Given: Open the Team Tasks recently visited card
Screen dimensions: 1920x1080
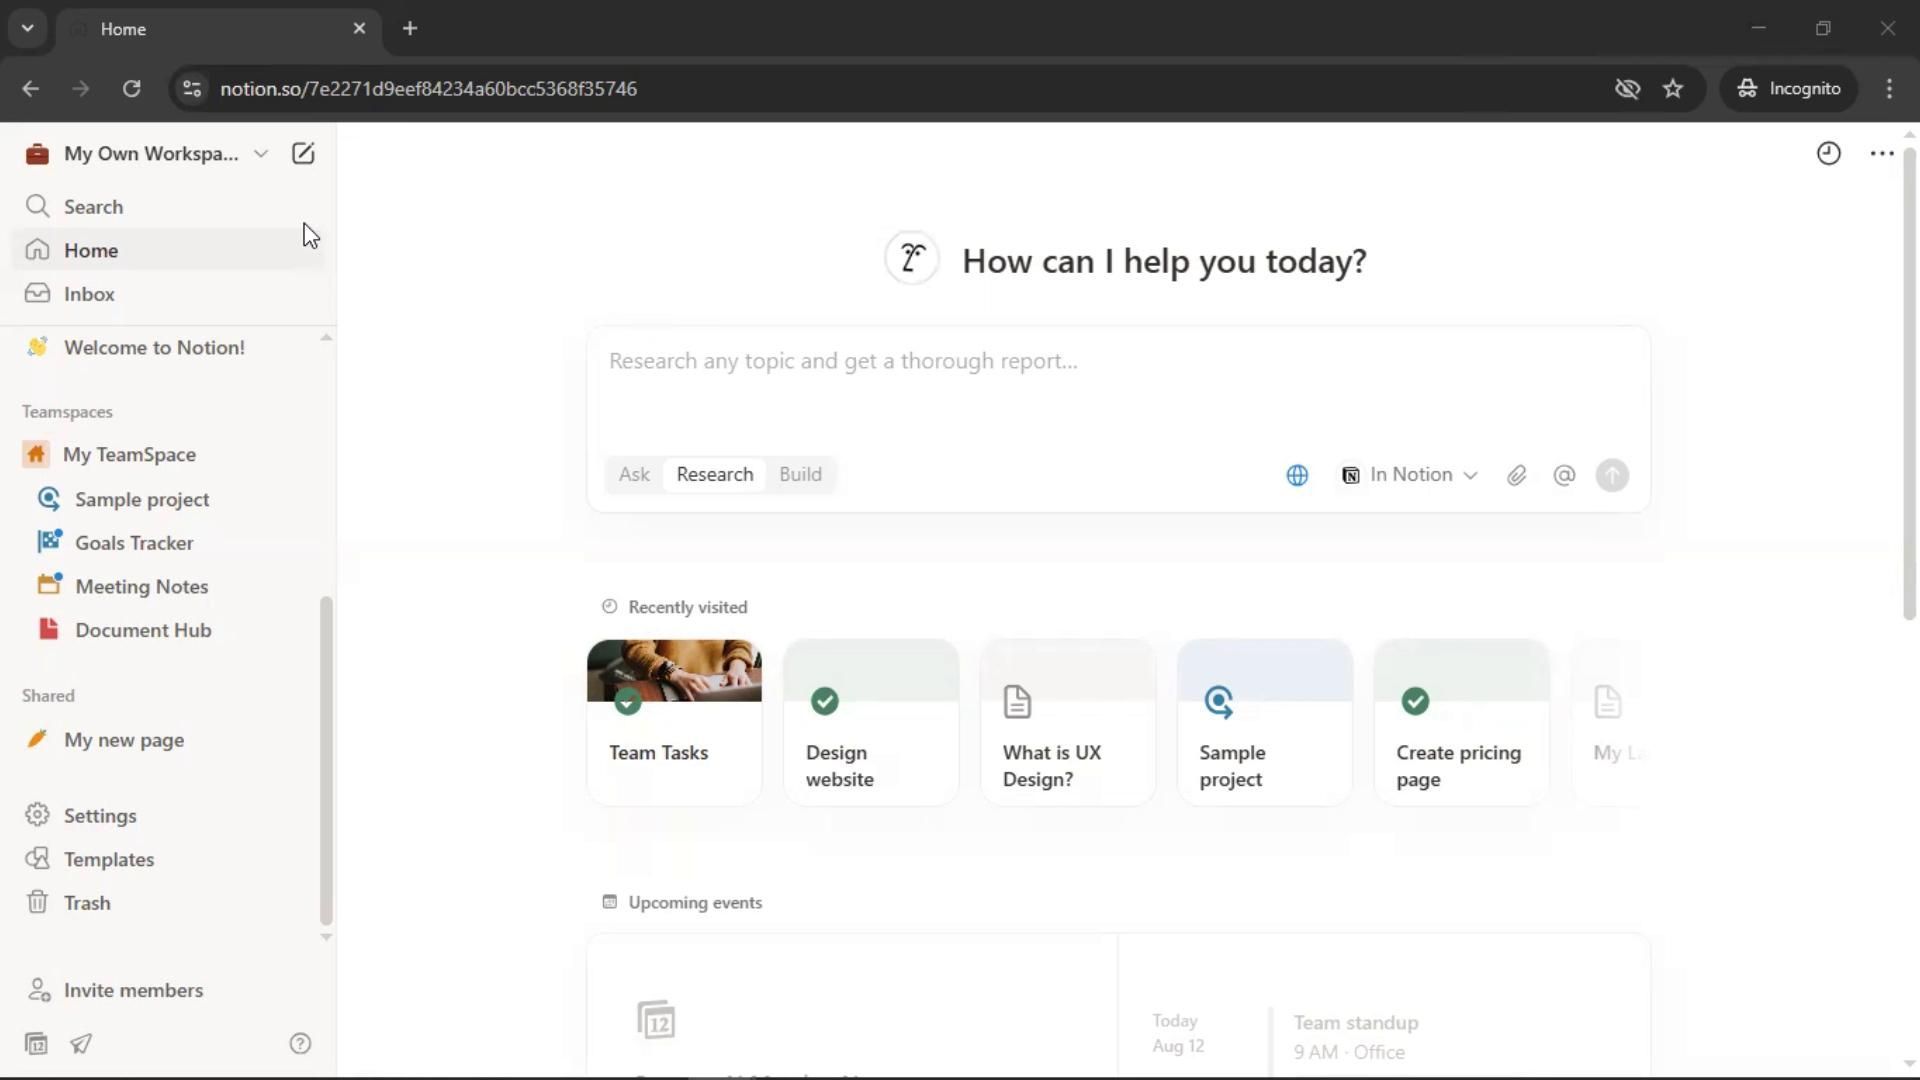Looking at the screenshot, I should [x=674, y=721].
